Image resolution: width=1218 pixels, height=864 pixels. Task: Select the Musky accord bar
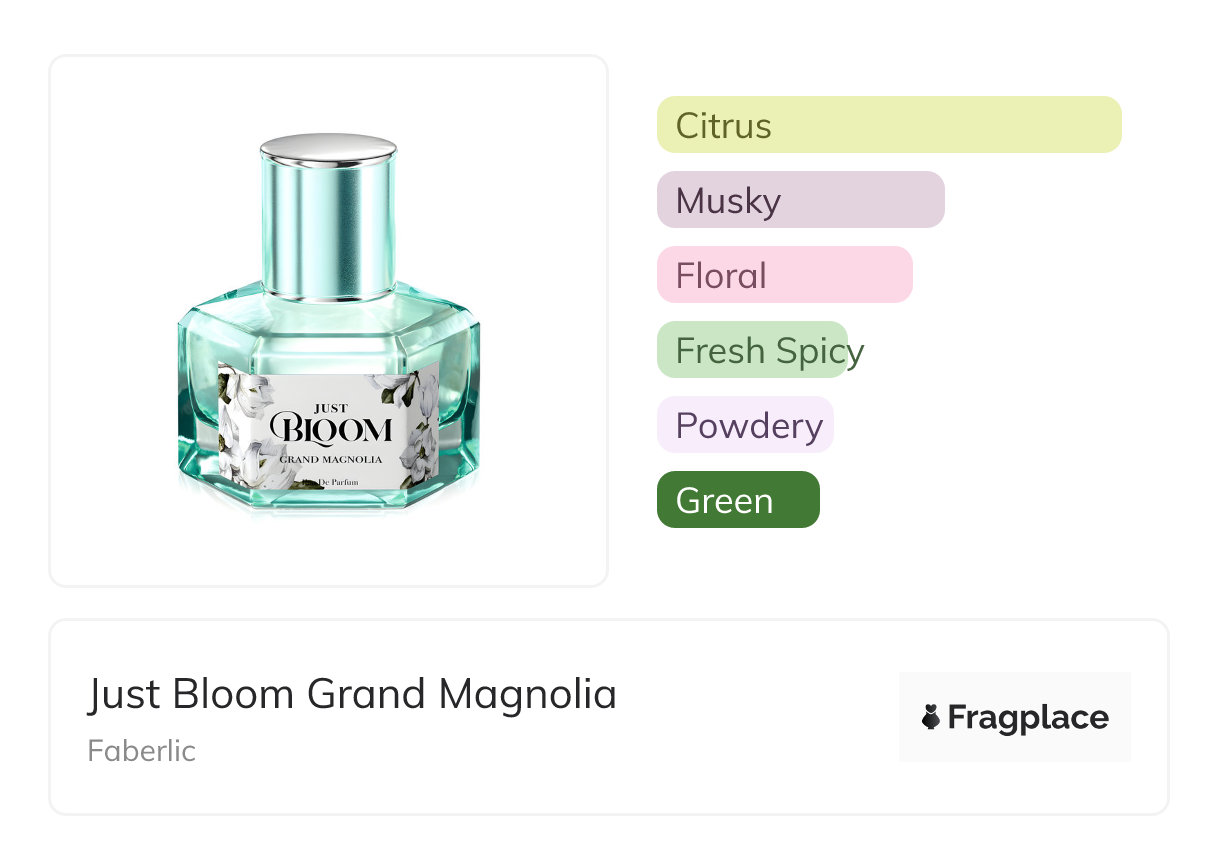click(x=800, y=200)
